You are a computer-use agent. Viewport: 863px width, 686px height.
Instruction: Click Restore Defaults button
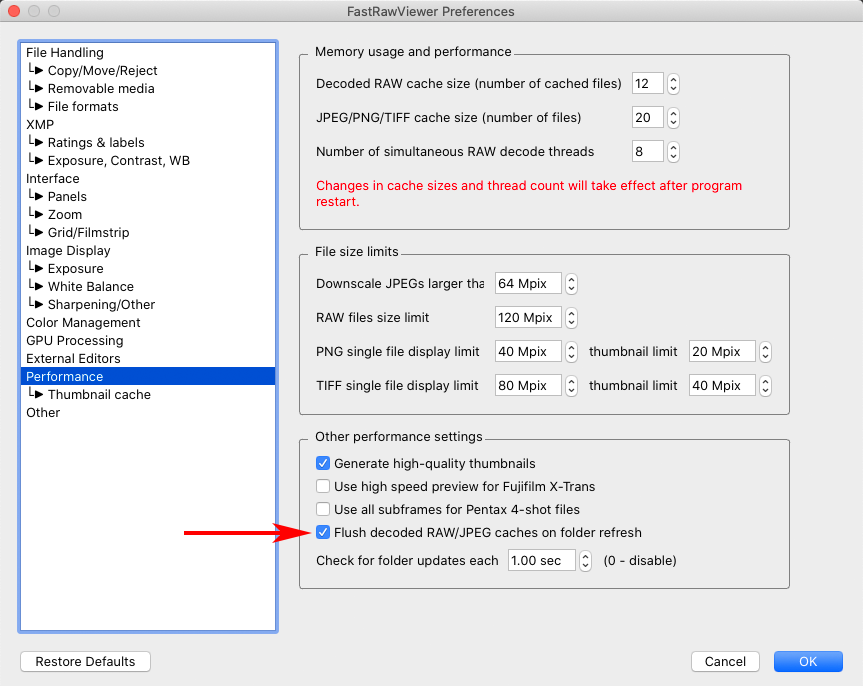click(85, 662)
